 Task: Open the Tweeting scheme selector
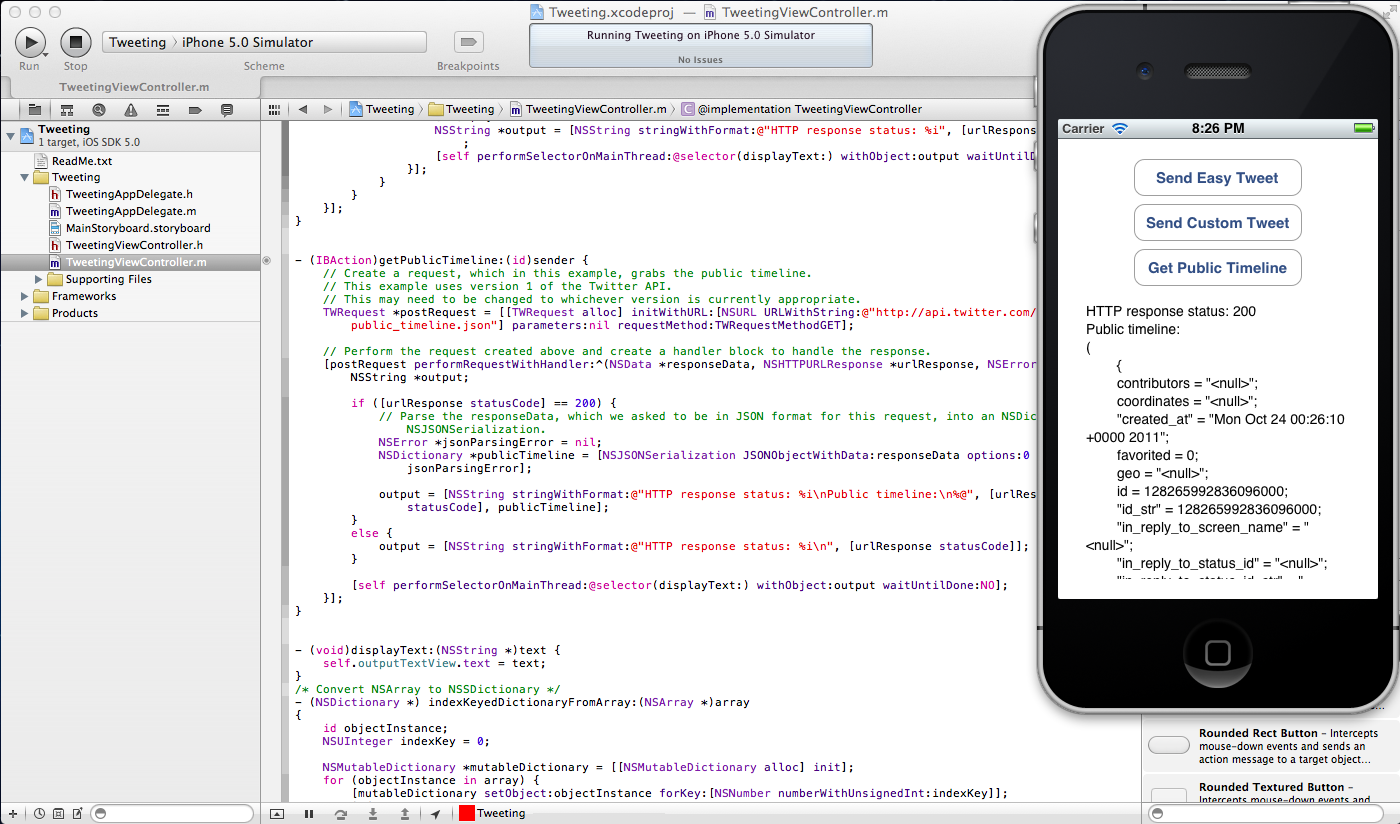coord(137,42)
